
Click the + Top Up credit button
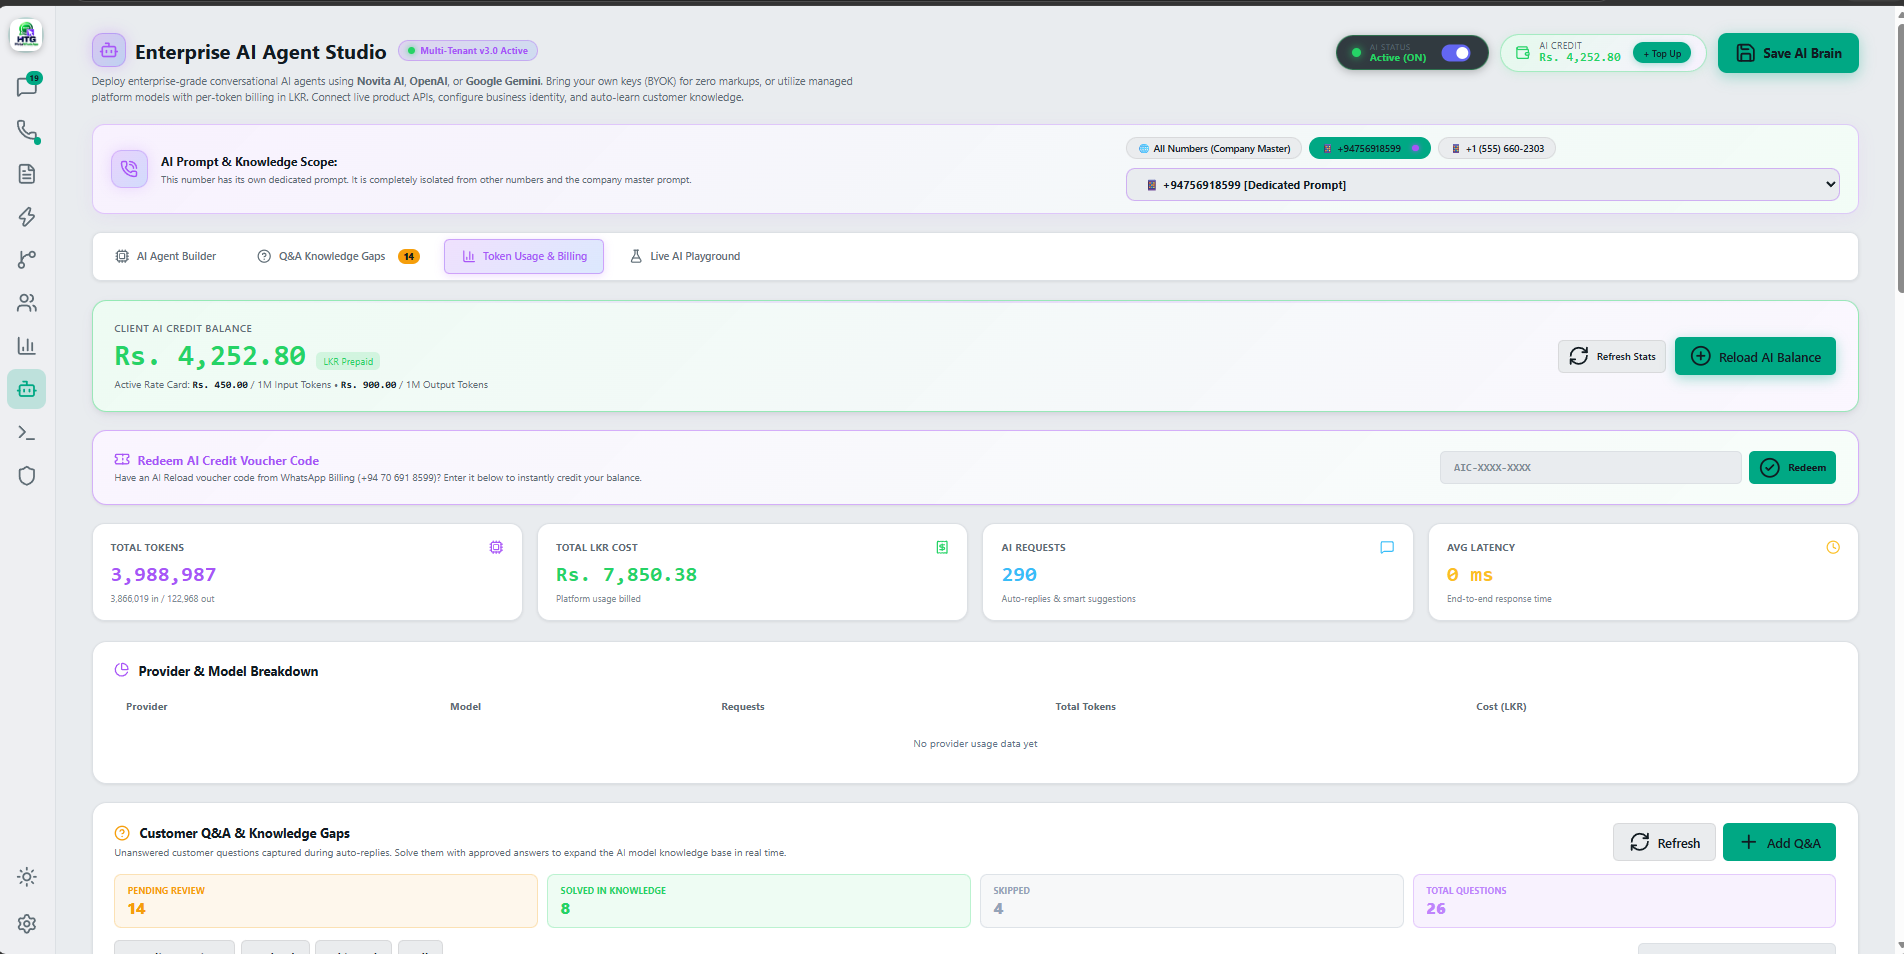point(1662,54)
